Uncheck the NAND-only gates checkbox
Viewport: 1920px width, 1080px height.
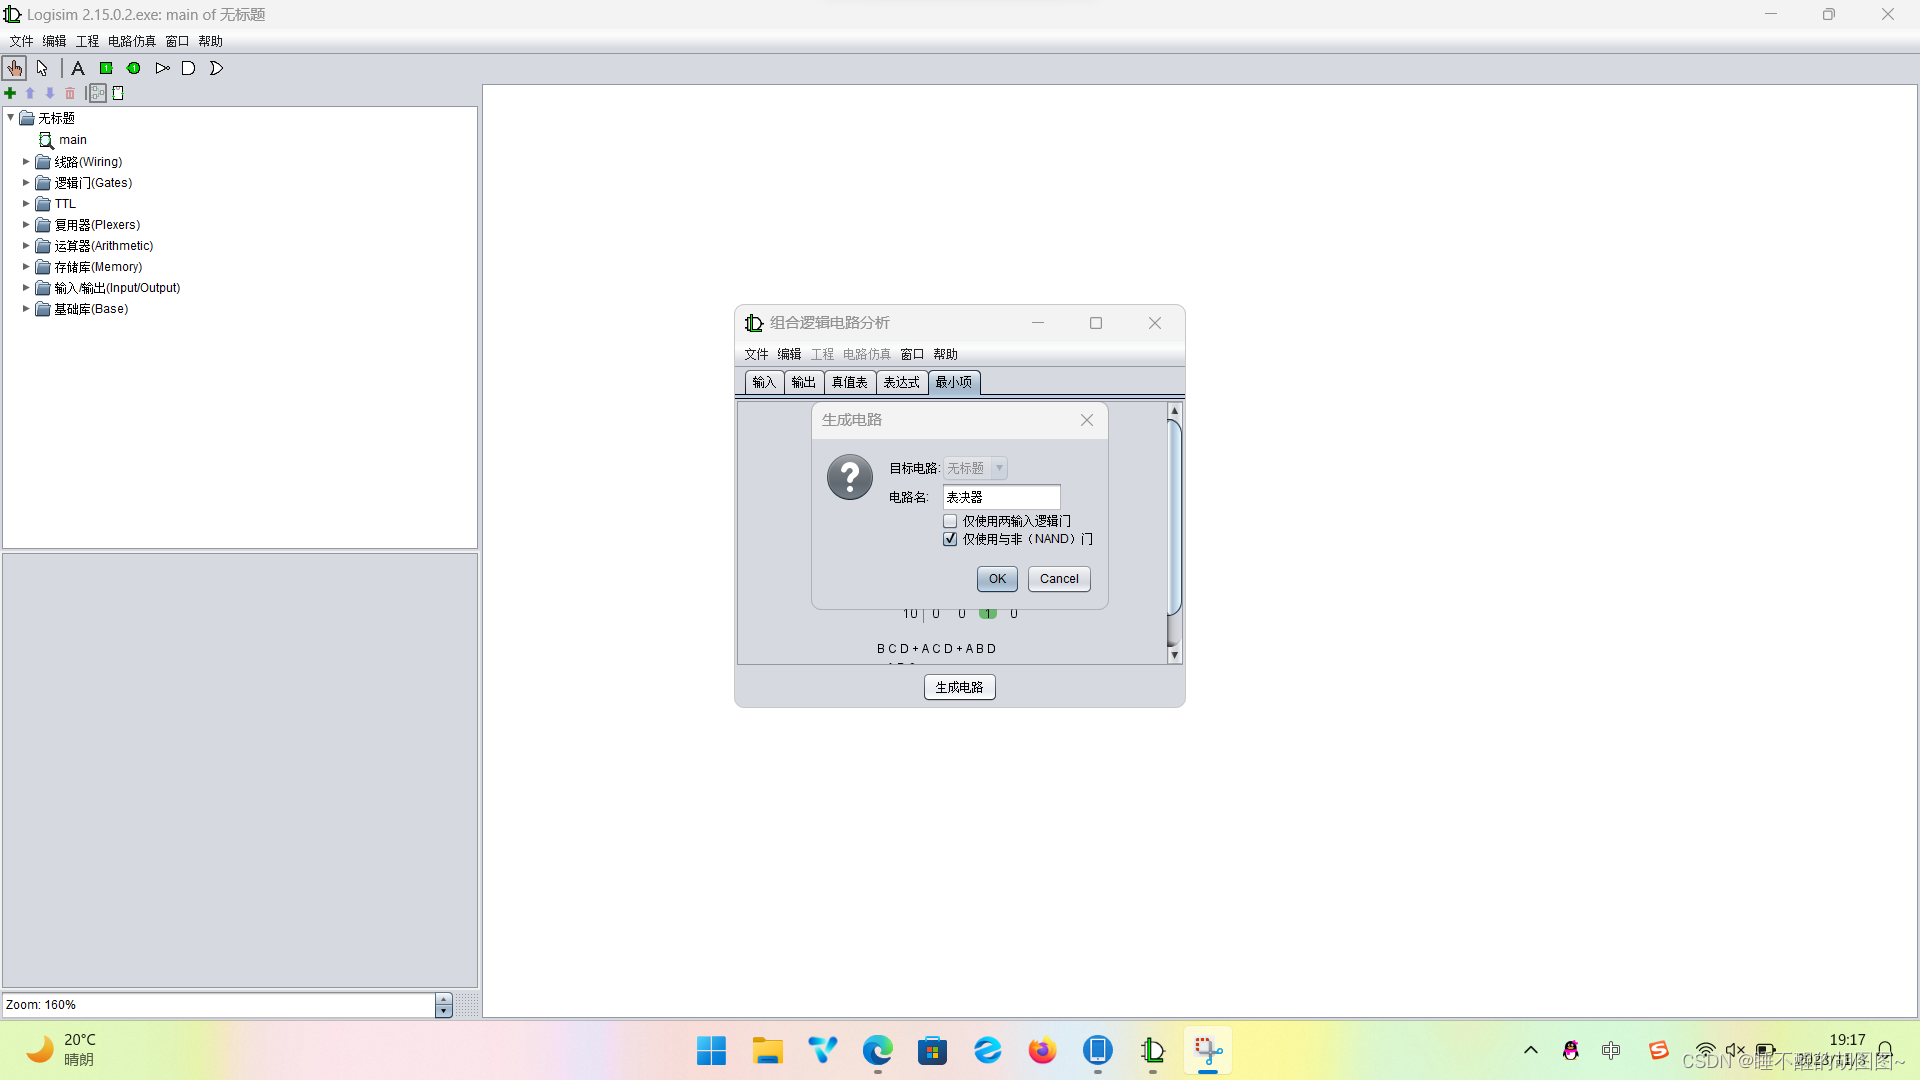[x=950, y=539]
